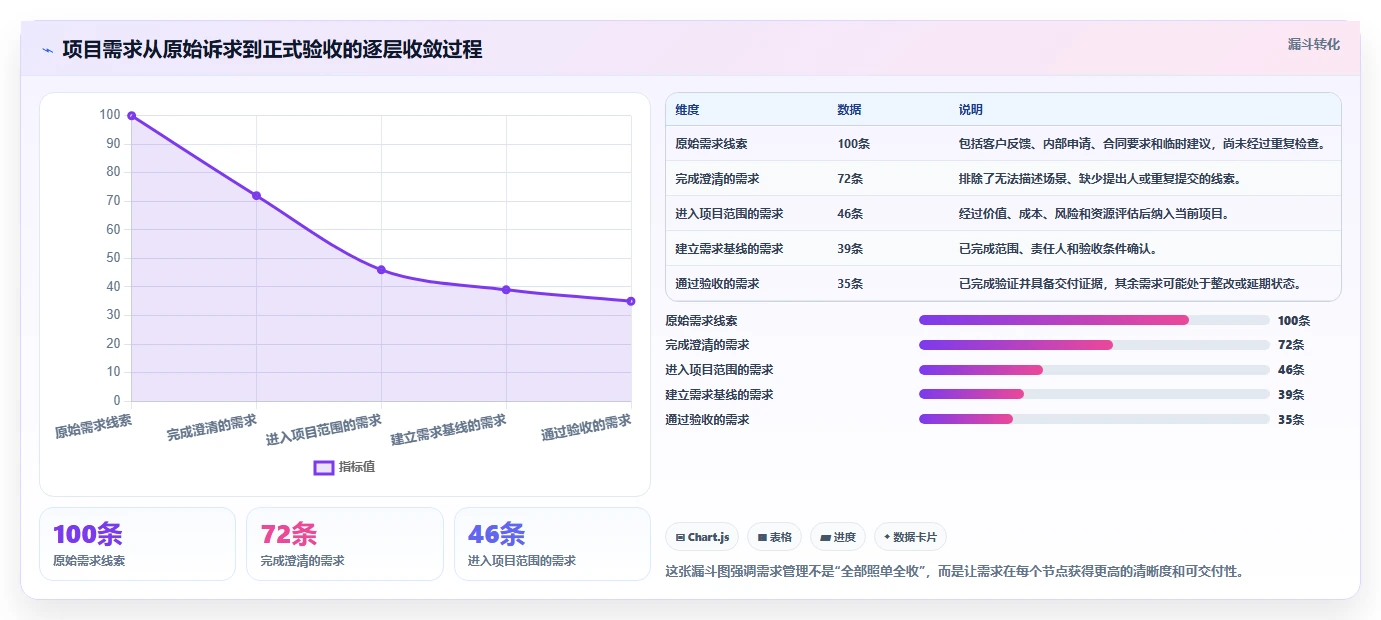The height and width of the screenshot is (620, 1381).
Task: Click the footer note starting 这张漏斗图强调
Action: pyautogui.click(x=954, y=572)
